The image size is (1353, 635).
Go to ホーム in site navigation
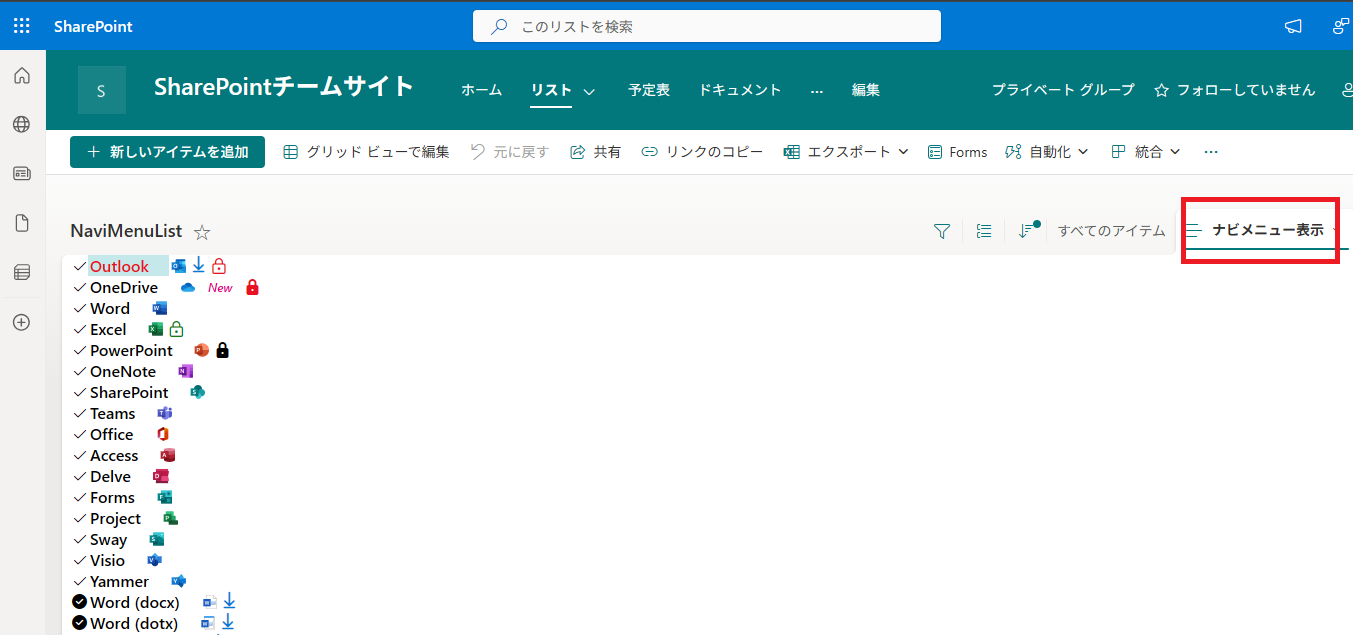pyautogui.click(x=481, y=90)
